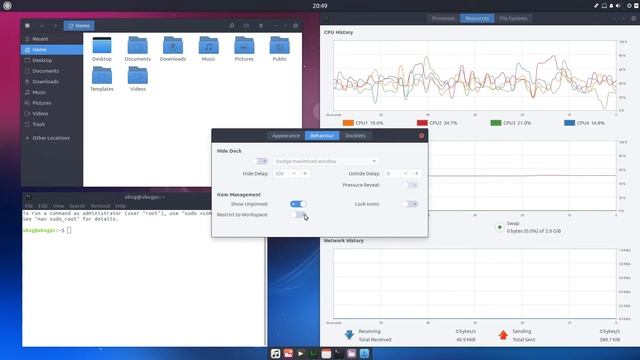
Task: Click Other Locations in Files sidebar
Action: (x=52, y=138)
